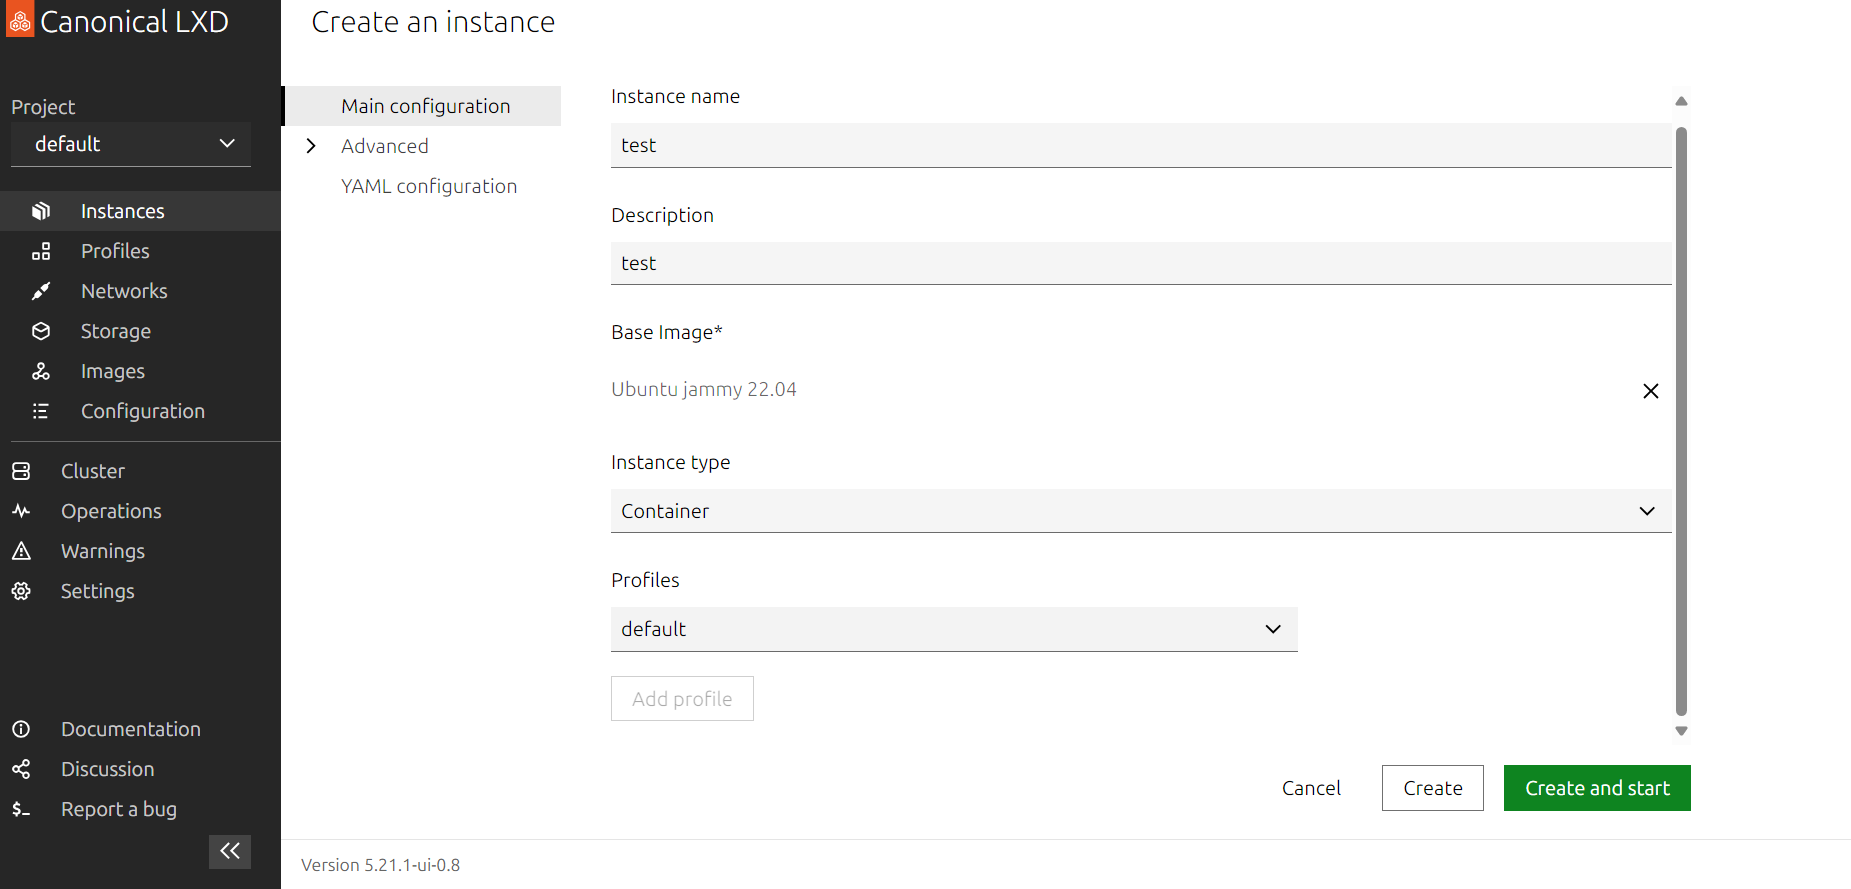Screen dimensions: 1851x889
Task: Click the Create and start button
Action: click(1597, 788)
